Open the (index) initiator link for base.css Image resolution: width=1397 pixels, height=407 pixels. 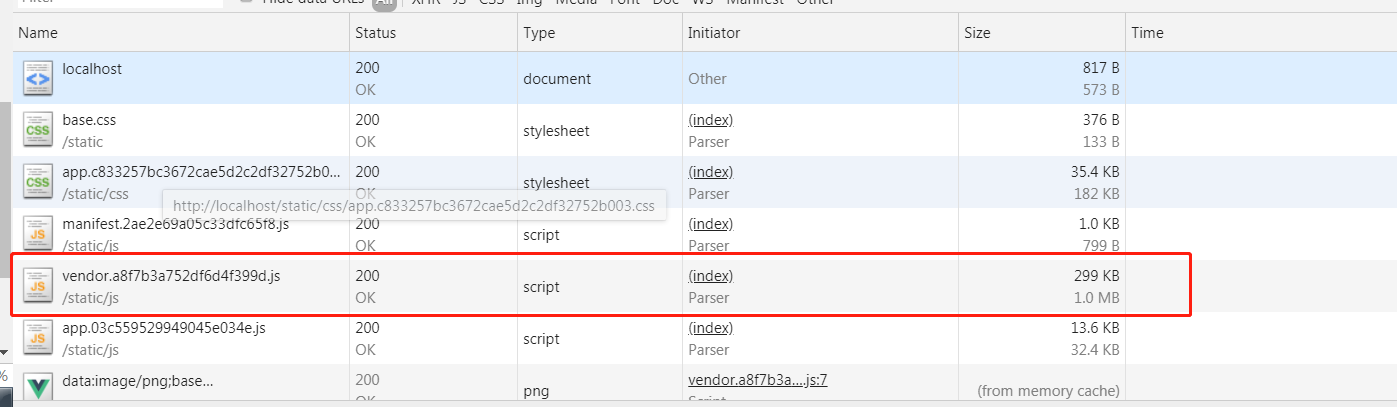711,120
